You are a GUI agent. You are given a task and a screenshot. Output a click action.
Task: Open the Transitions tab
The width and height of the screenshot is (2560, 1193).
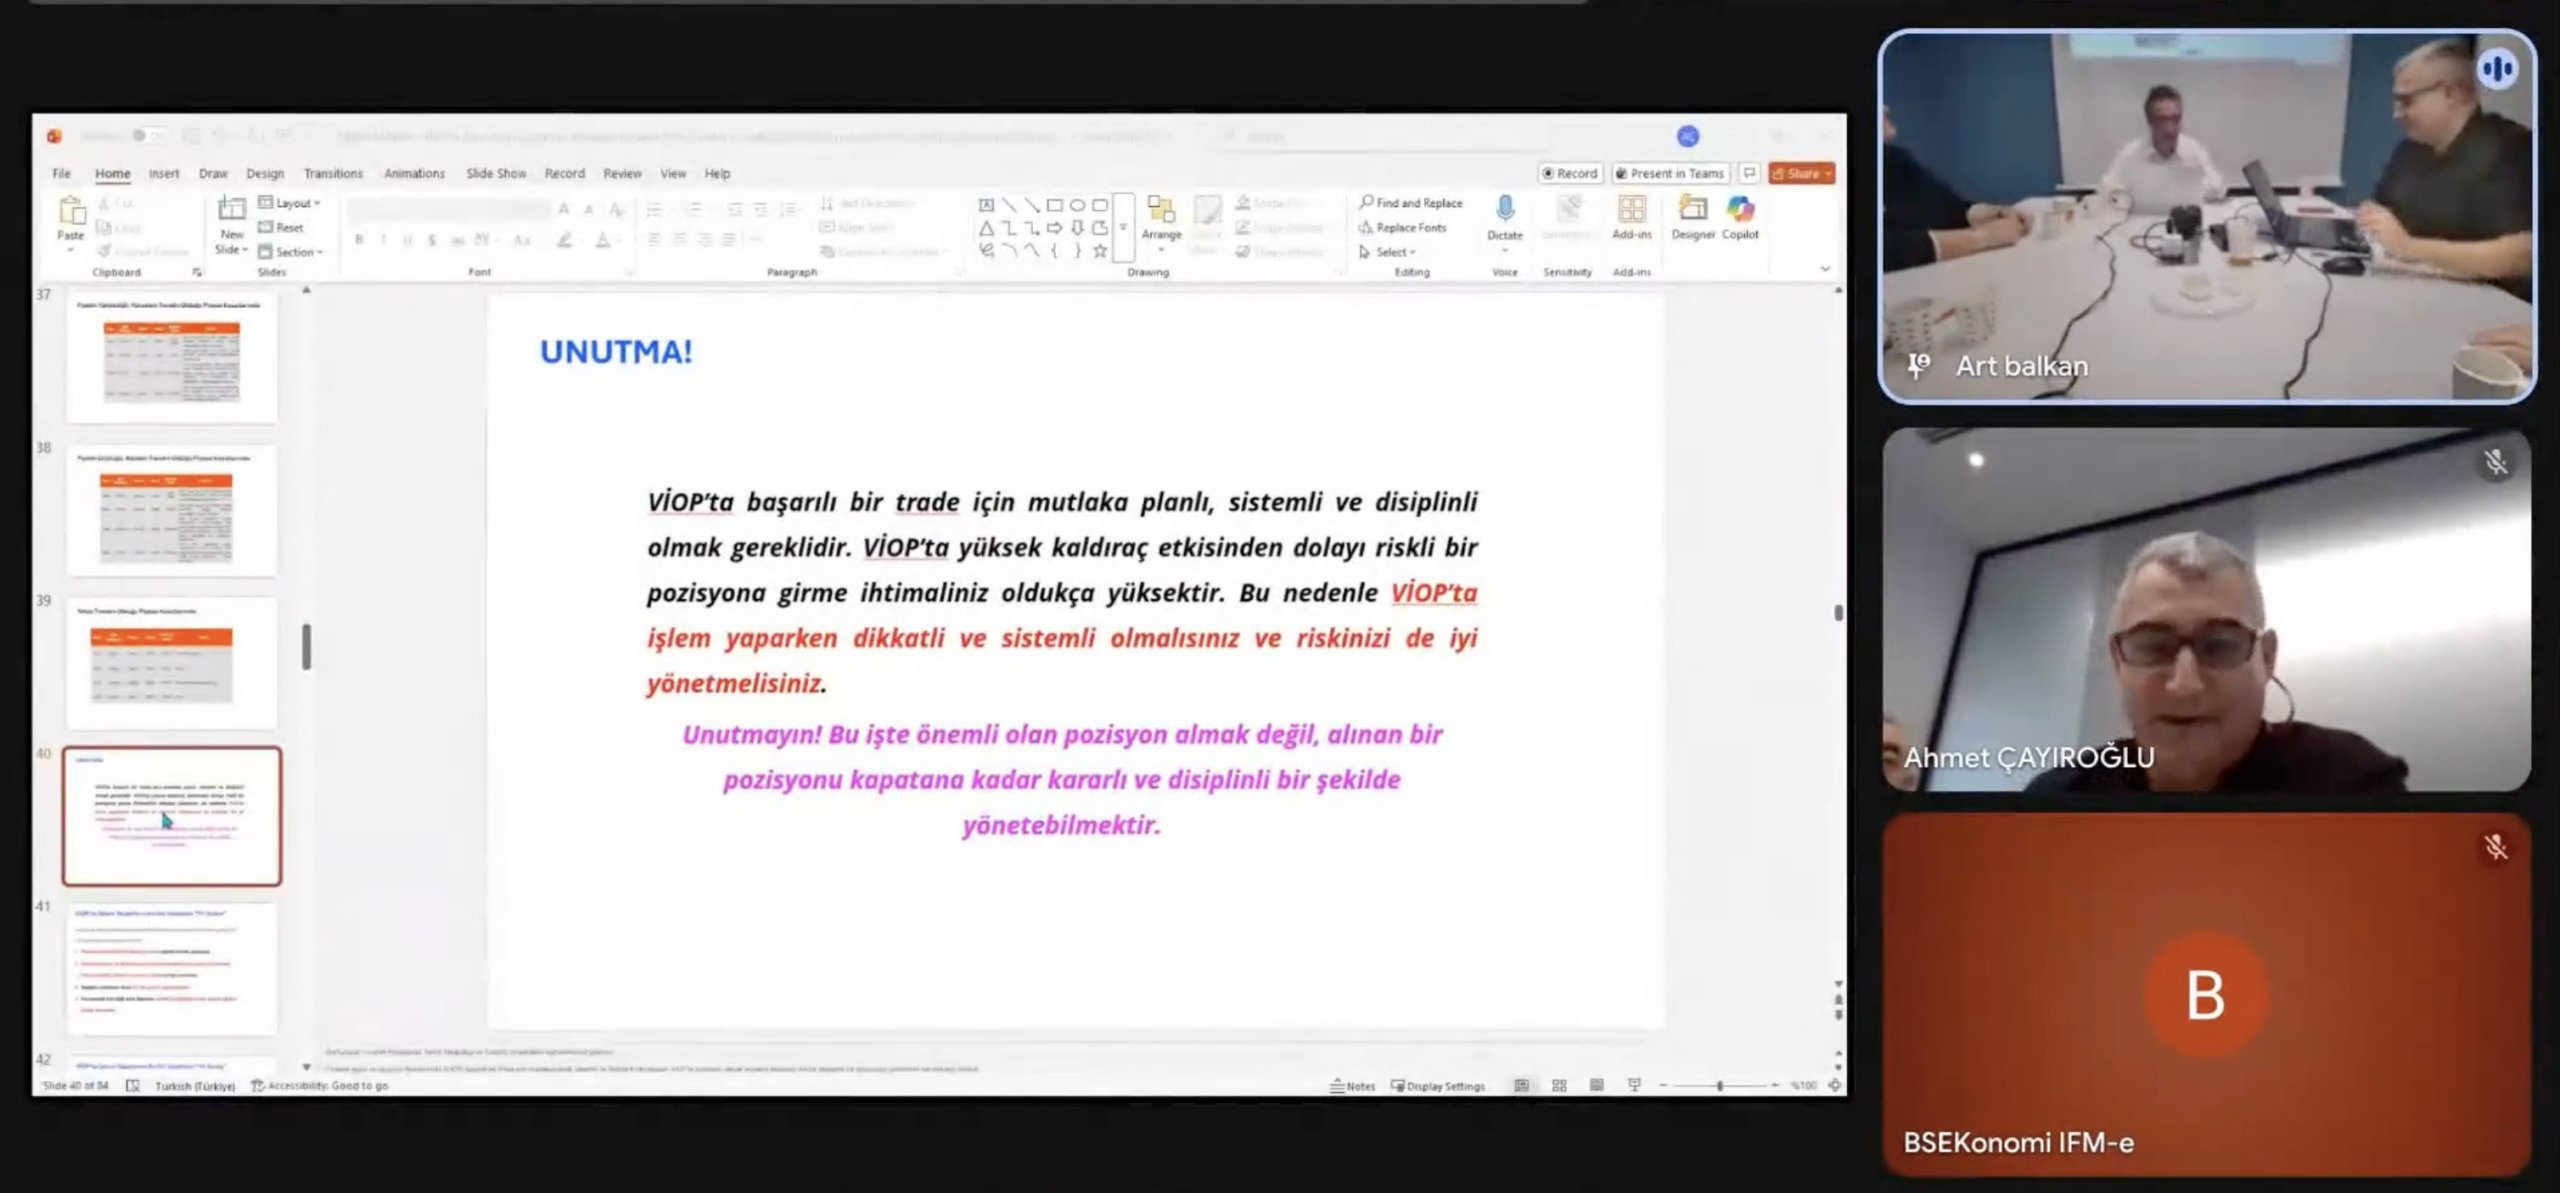click(333, 173)
